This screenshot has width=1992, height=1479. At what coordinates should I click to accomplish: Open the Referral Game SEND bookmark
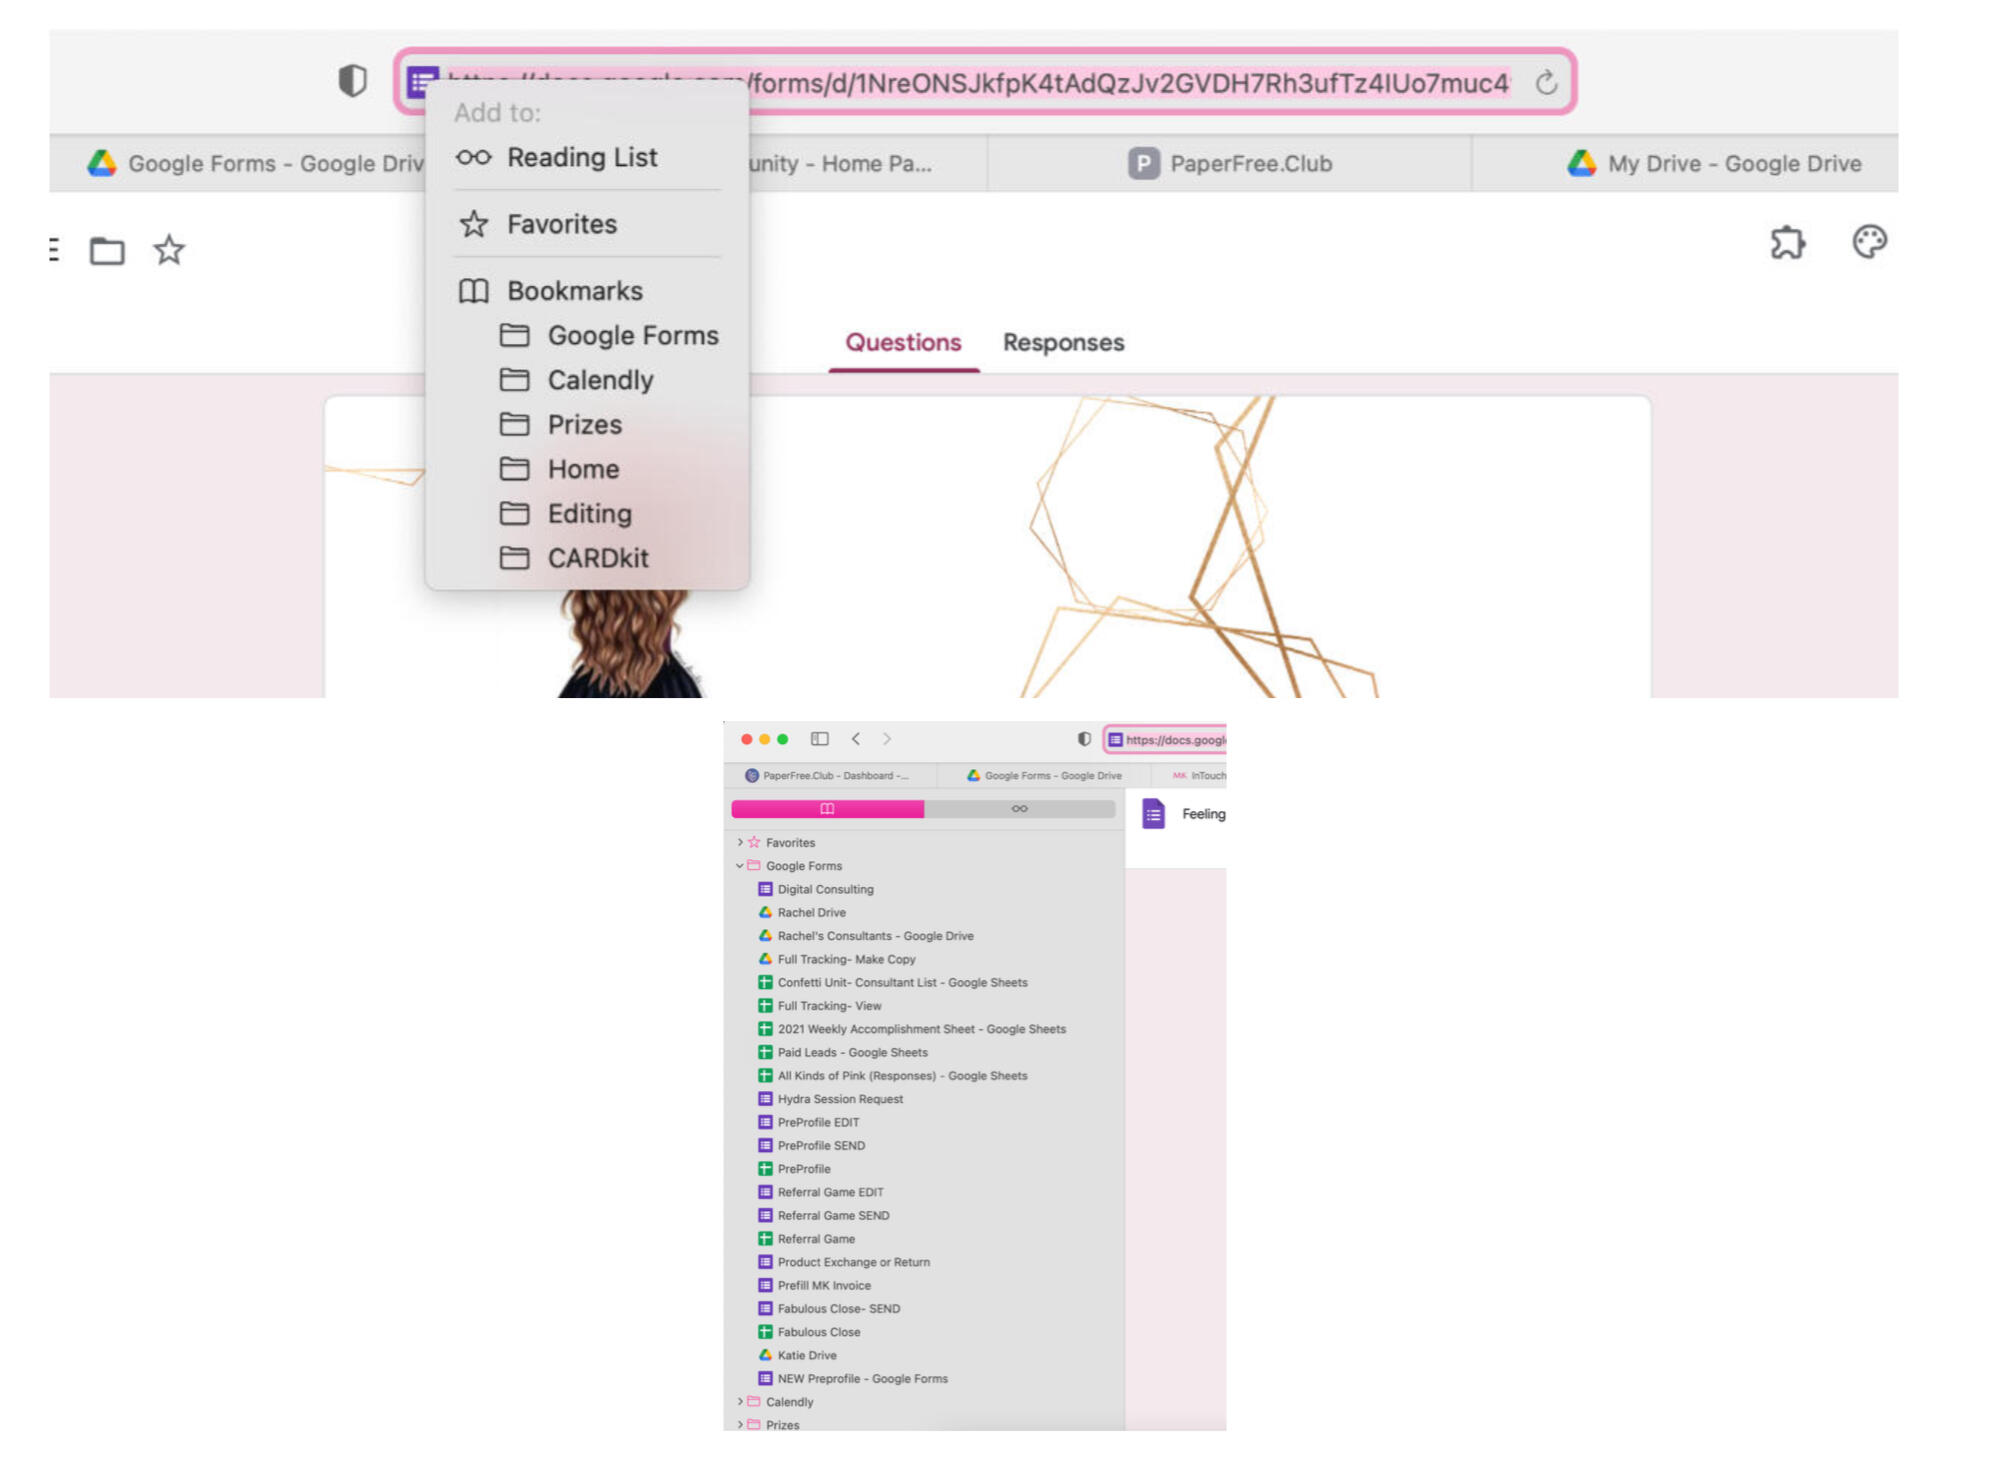[x=832, y=1216]
